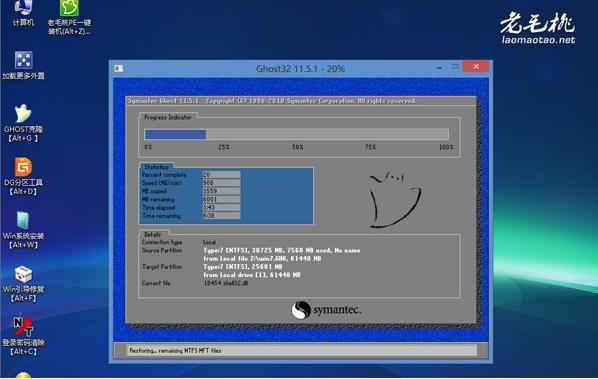This screenshot has width=598, height=379.
Task: Open the 计算机 desktop icon
Action: click(23, 12)
